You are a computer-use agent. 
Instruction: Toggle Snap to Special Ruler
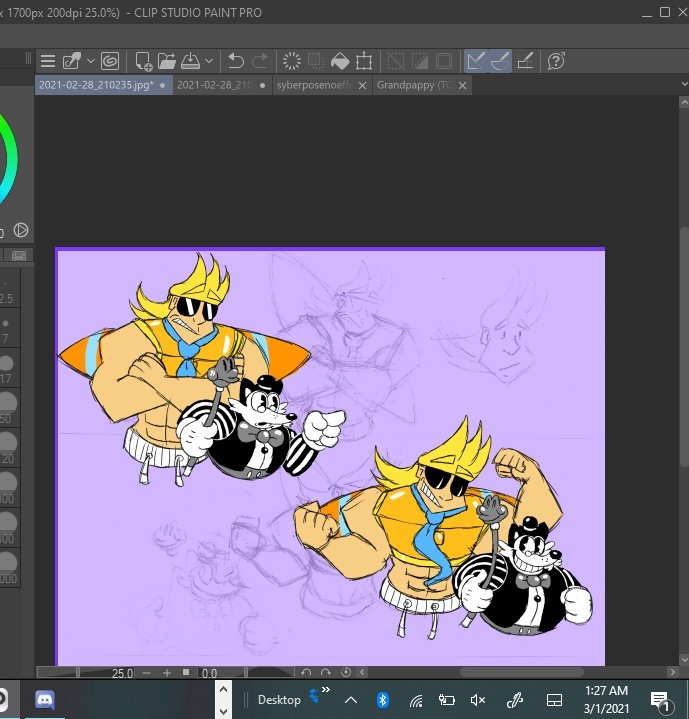click(x=500, y=61)
